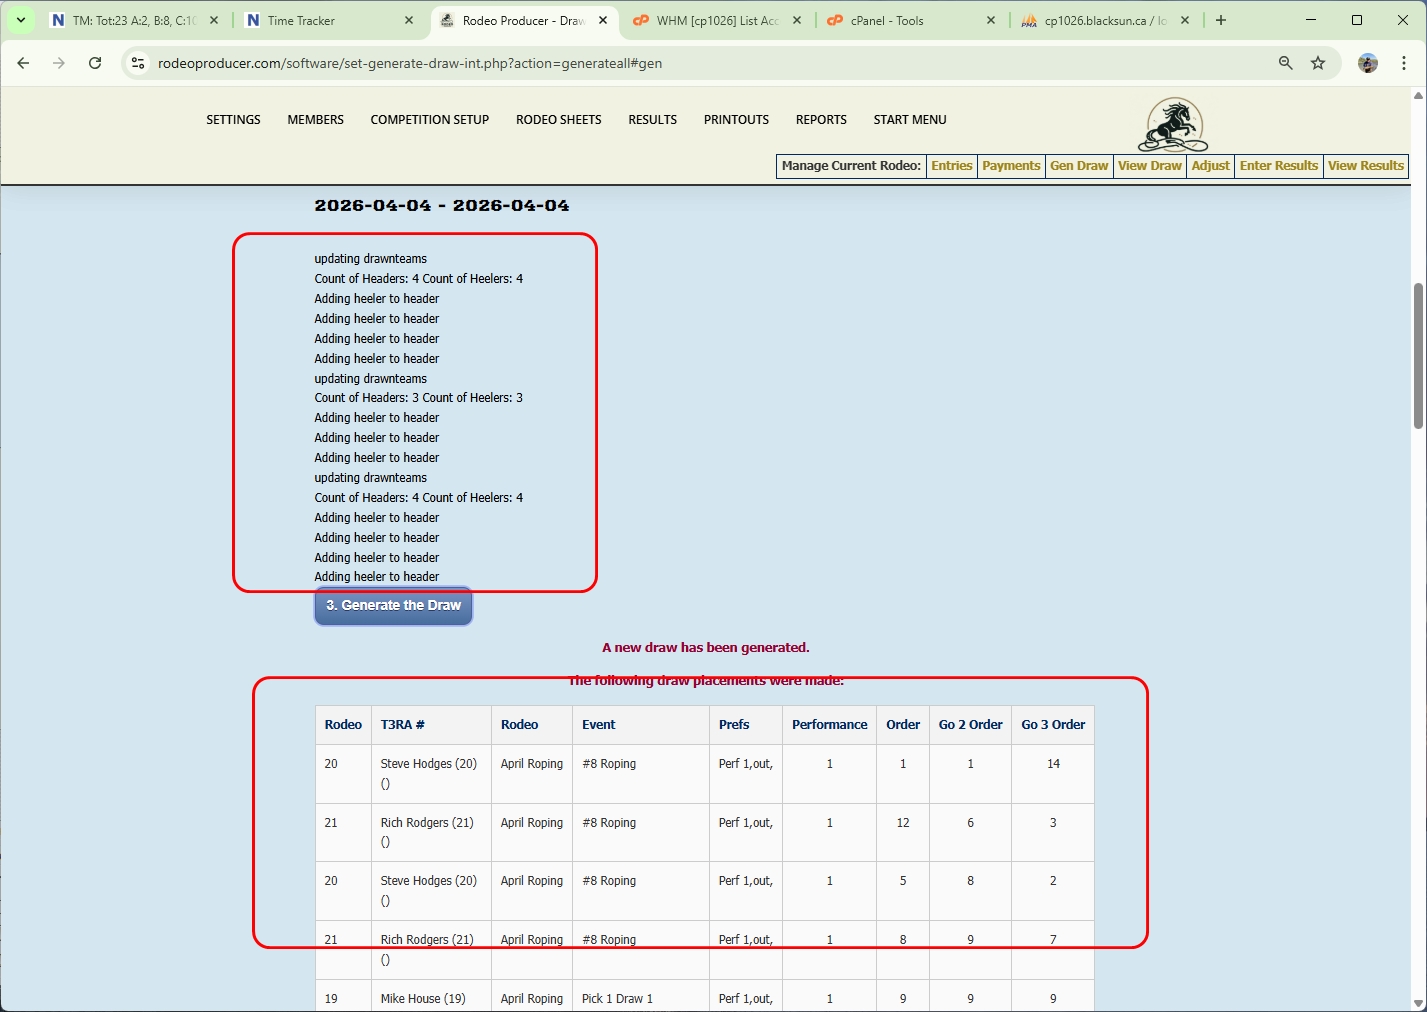1427x1012 pixels.
Task: Click the Gen Draw link
Action: tap(1079, 166)
